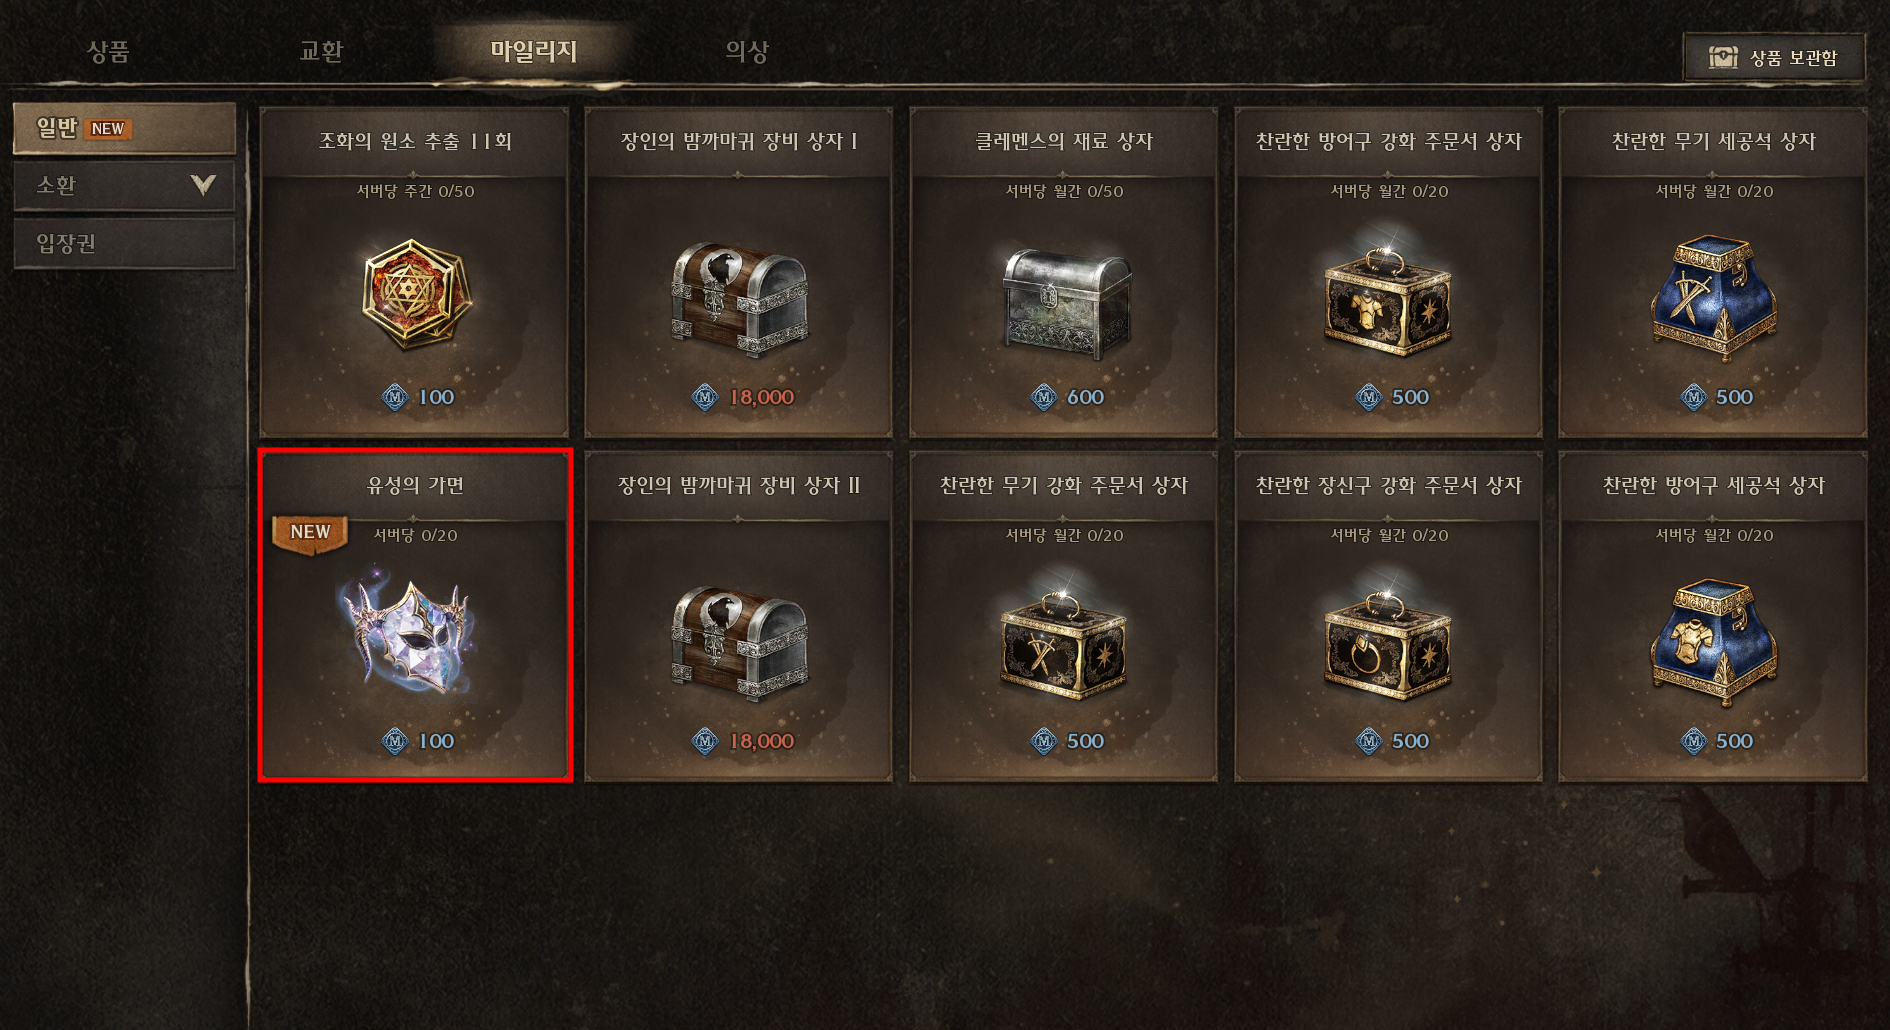Switch to the 교환 tab
Viewport: 1890px width, 1030px height.
321,51
